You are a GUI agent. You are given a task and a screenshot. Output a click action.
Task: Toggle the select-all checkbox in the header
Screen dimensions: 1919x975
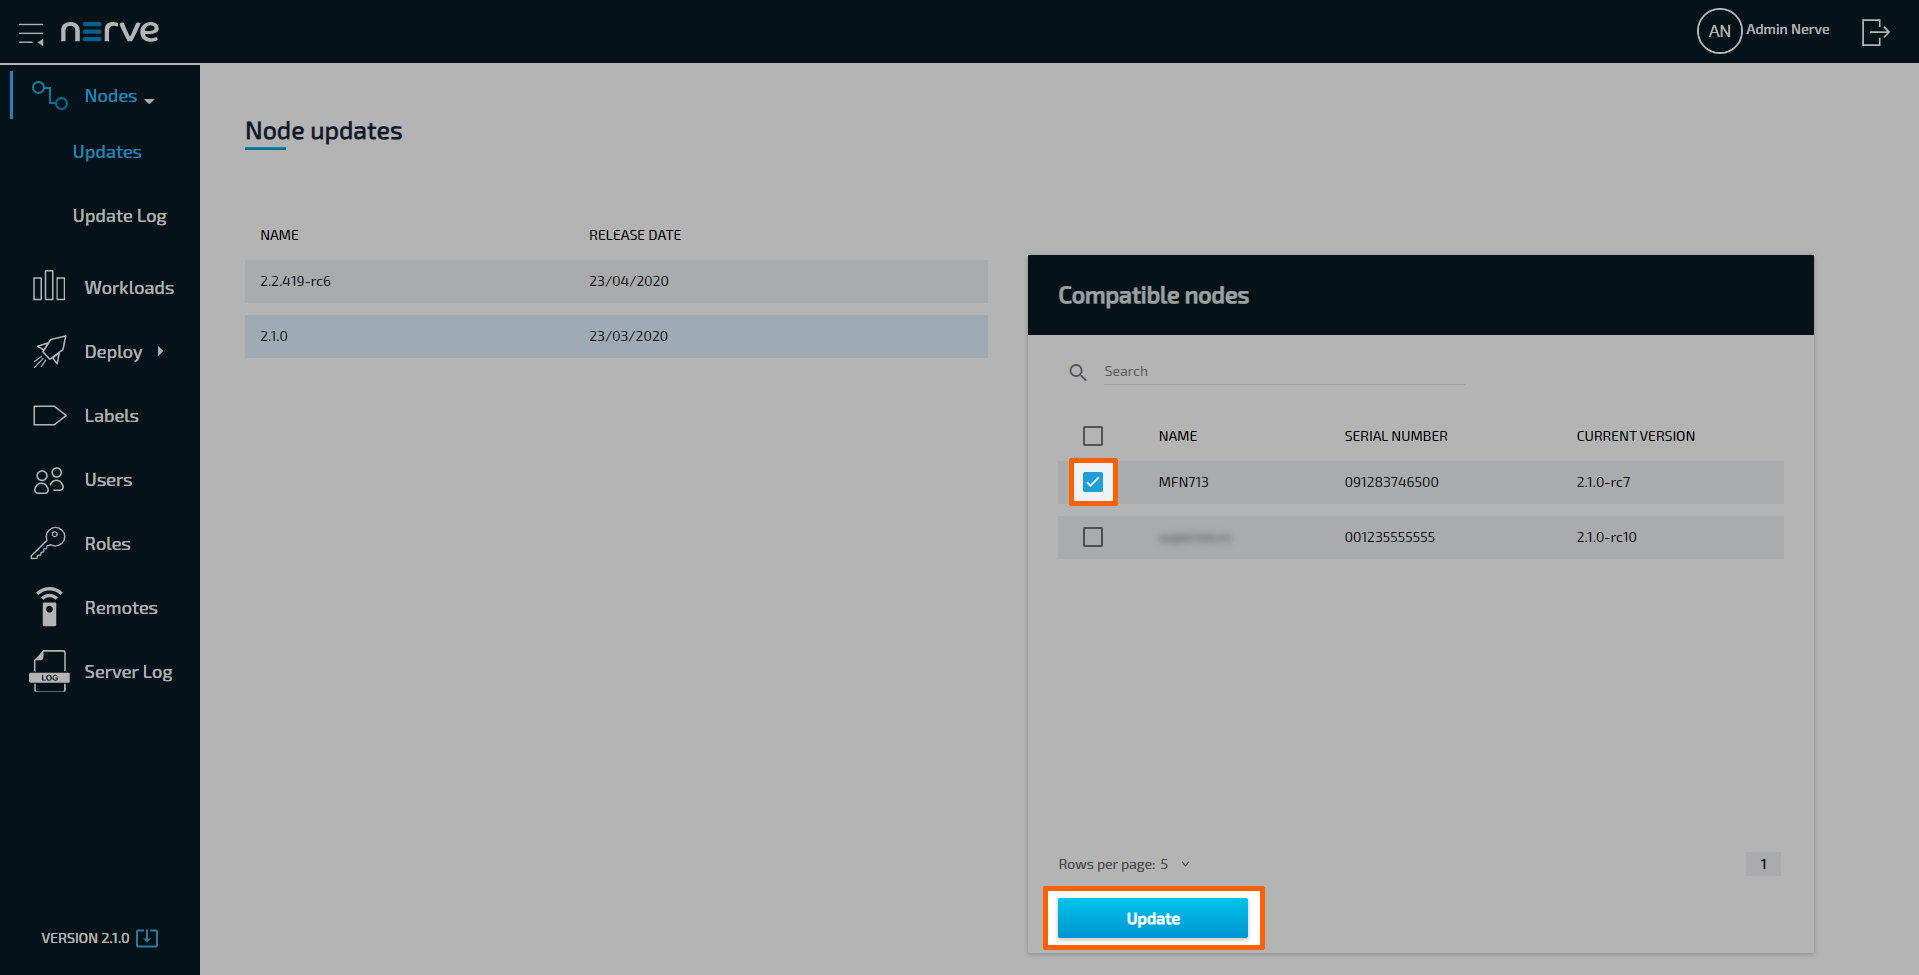1092,436
